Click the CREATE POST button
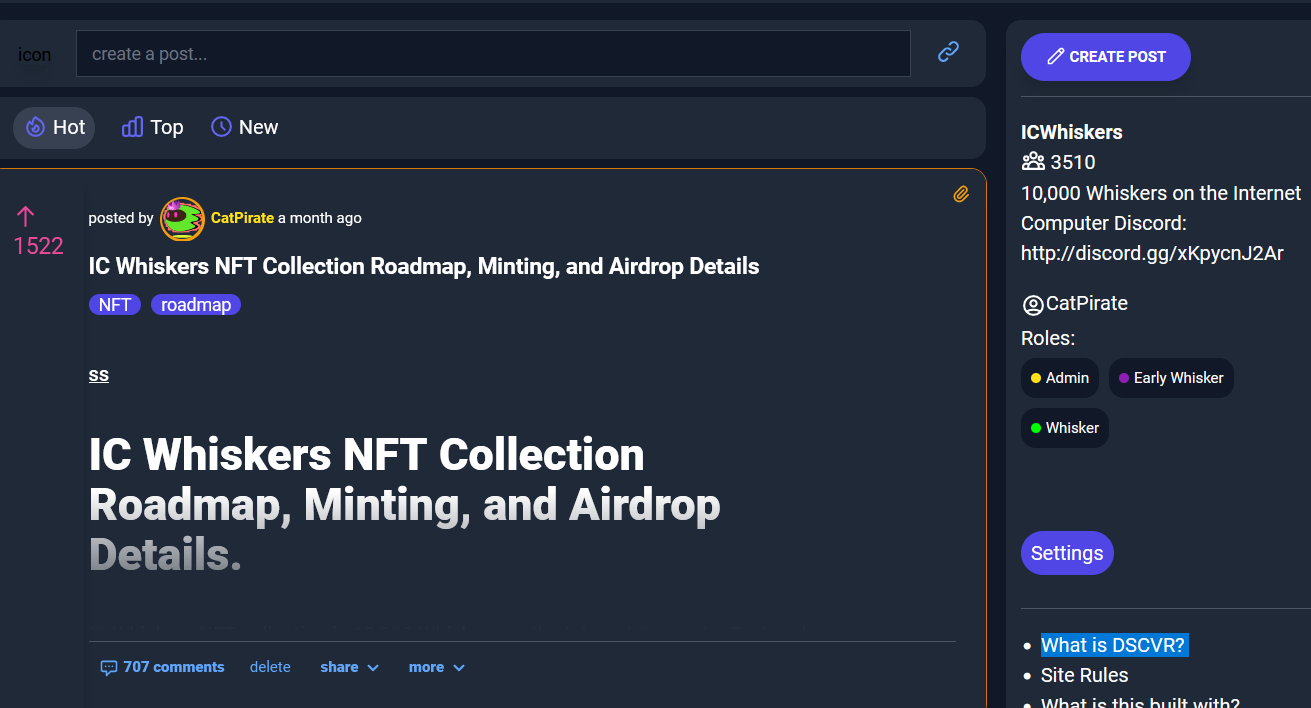The image size is (1311, 708). 1106,57
